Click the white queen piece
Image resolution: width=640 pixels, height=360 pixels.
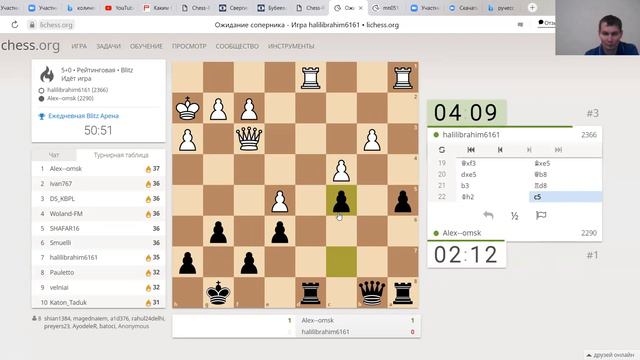point(249,139)
